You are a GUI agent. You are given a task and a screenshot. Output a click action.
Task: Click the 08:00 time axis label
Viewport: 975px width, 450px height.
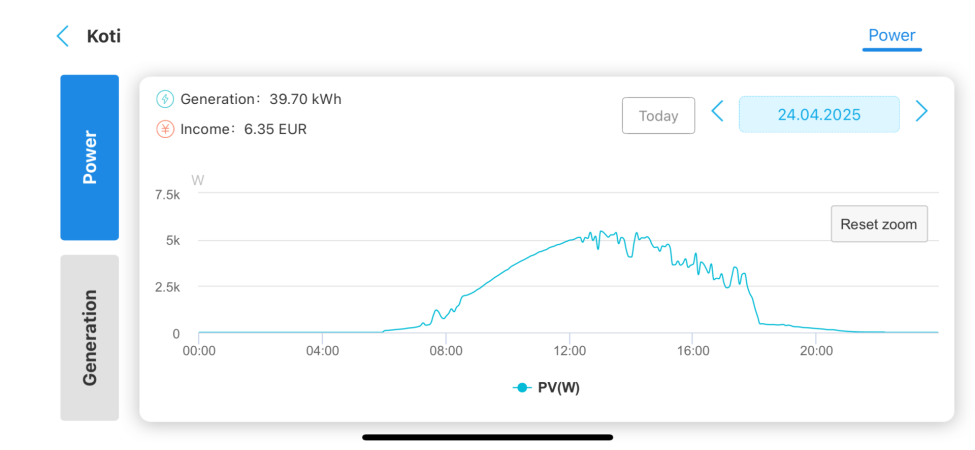446,351
